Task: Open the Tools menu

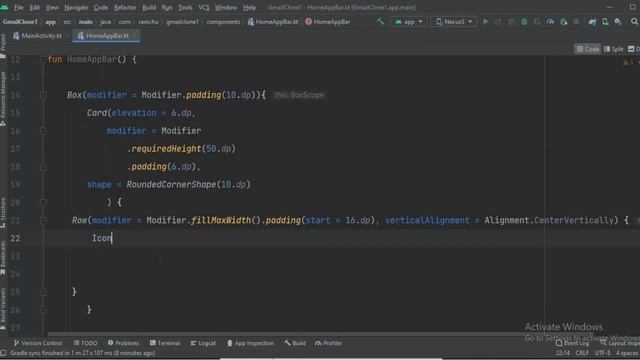Action: pyautogui.click(x=185, y=7)
